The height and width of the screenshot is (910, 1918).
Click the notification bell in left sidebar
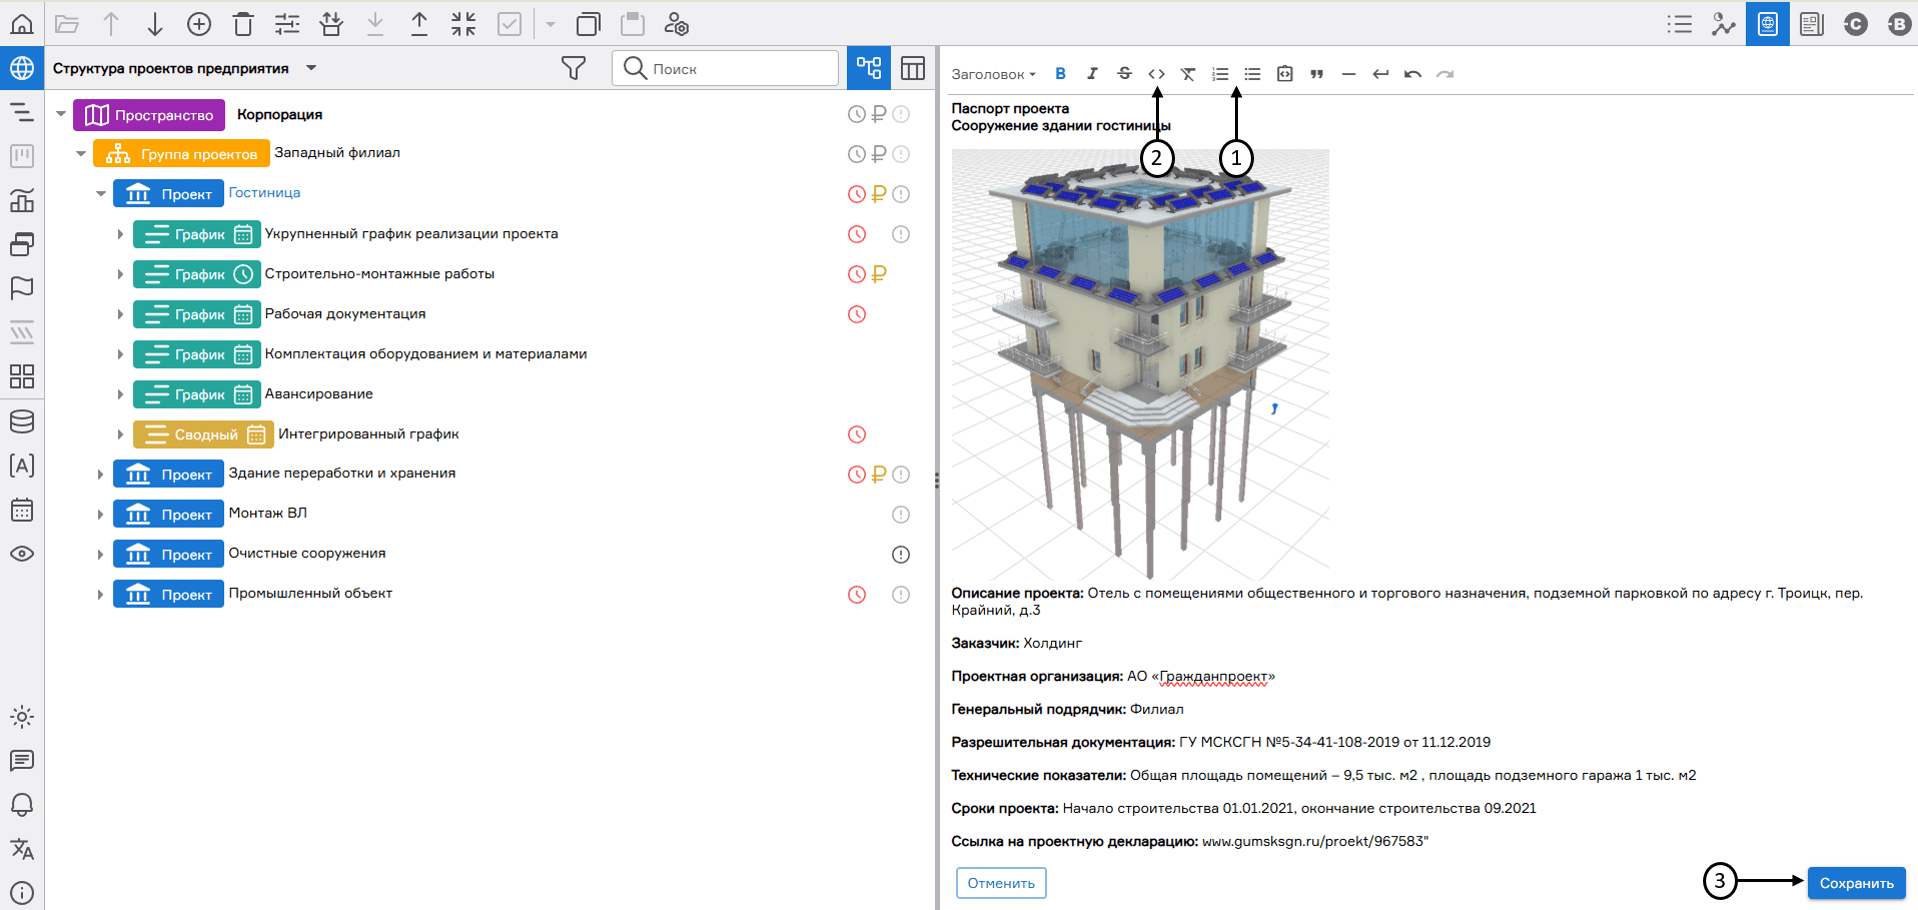pyautogui.click(x=22, y=805)
